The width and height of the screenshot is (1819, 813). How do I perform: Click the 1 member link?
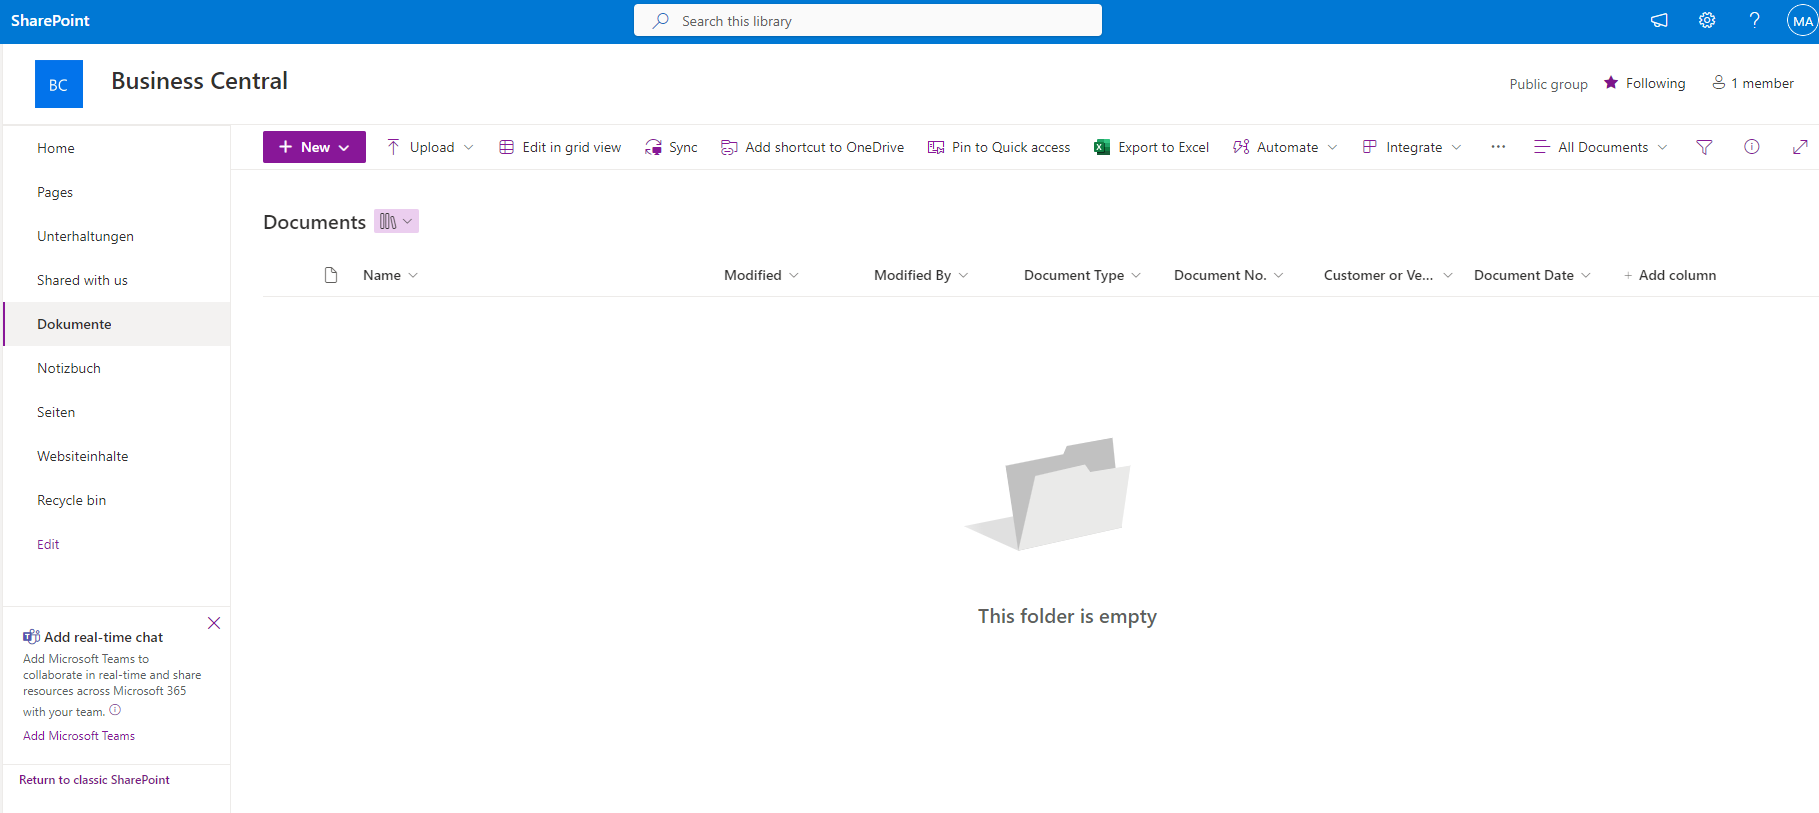[1753, 83]
